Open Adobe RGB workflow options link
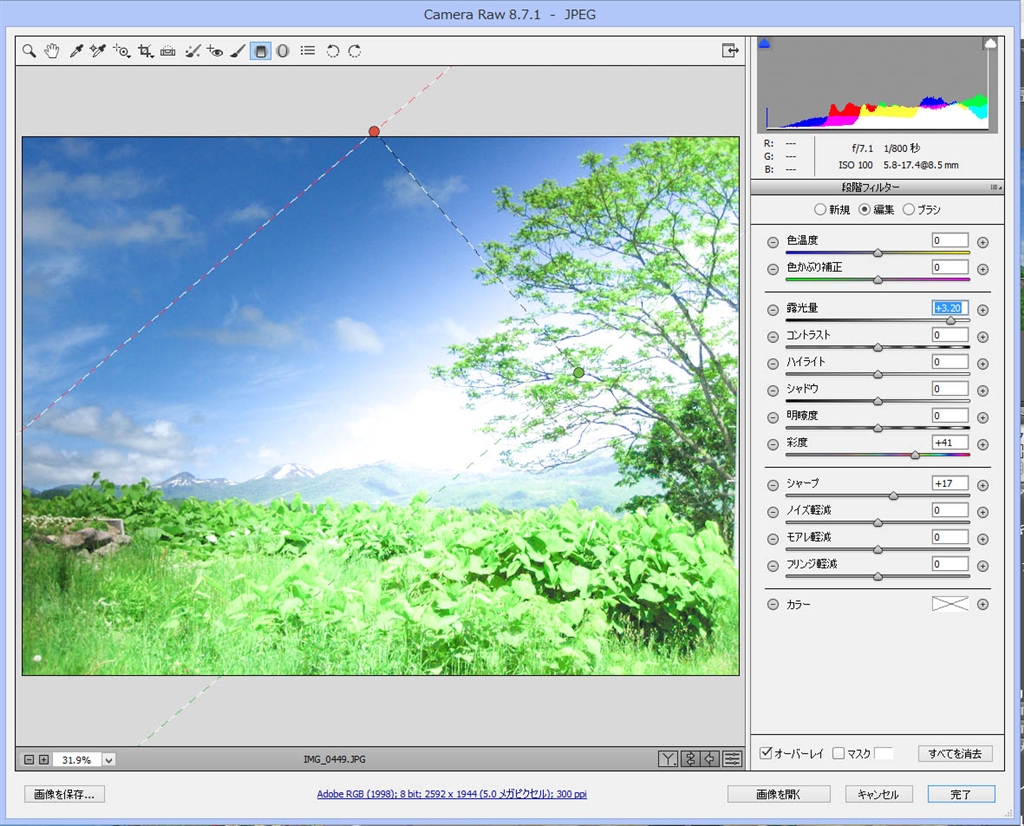Screen dimensions: 1024x826 tap(451, 794)
